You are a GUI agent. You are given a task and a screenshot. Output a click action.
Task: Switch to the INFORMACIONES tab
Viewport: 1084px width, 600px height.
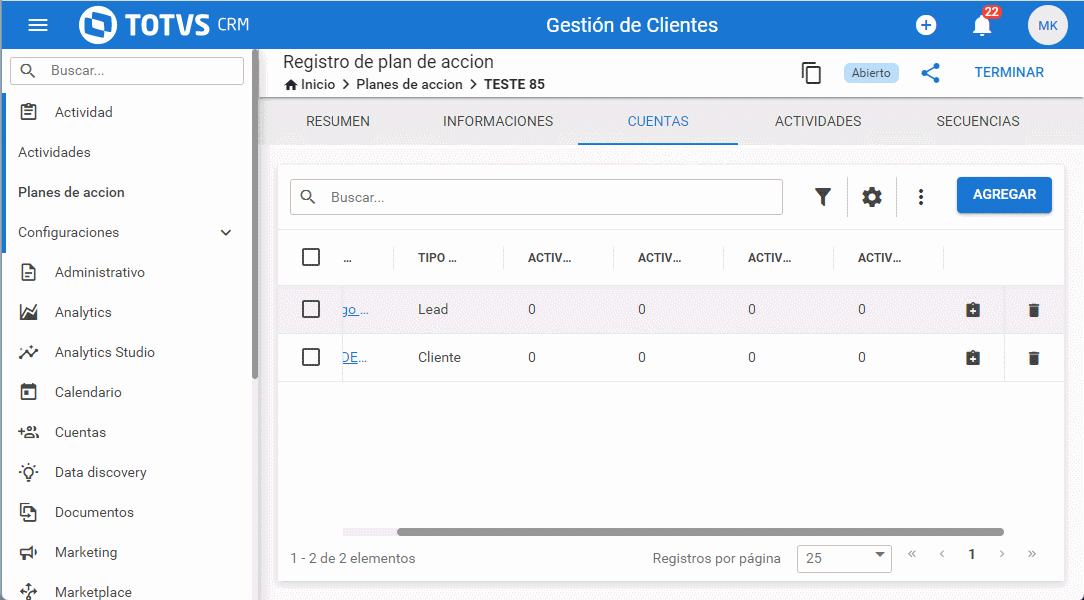(x=498, y=121)
